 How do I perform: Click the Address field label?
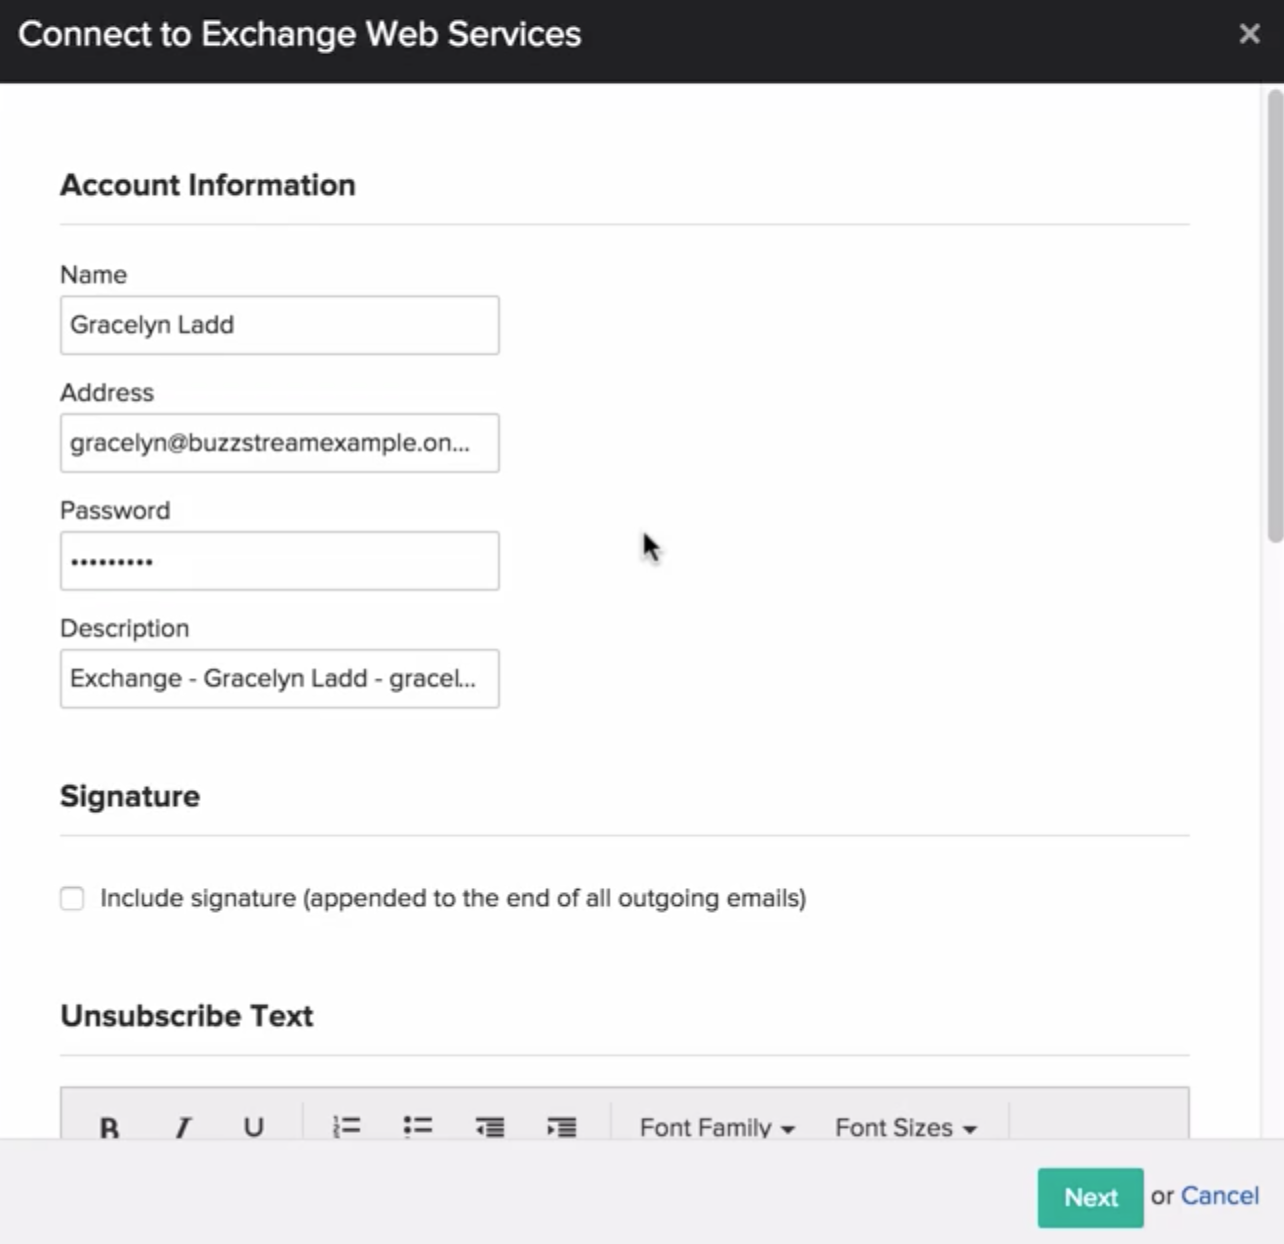click(107, 392)
